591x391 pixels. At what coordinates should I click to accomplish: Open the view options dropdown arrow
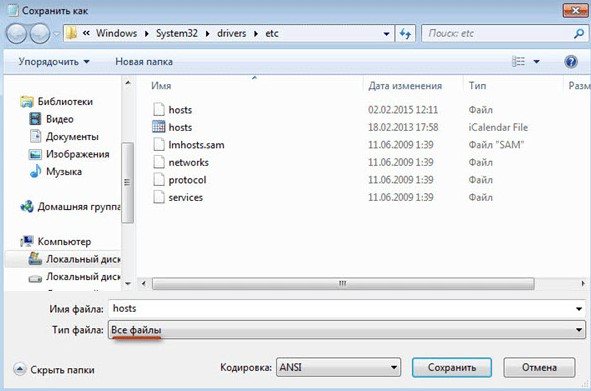point(536,61)
